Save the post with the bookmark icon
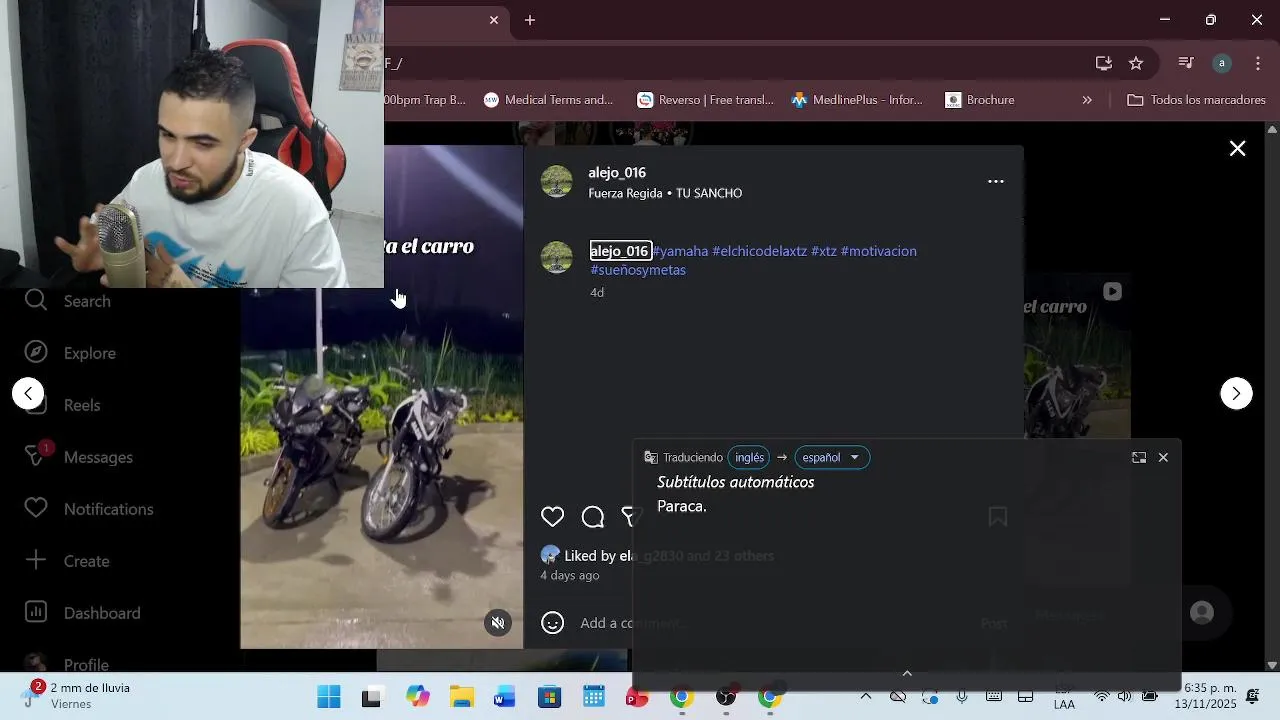This screenshot has width=1280, height=720. 997,517
